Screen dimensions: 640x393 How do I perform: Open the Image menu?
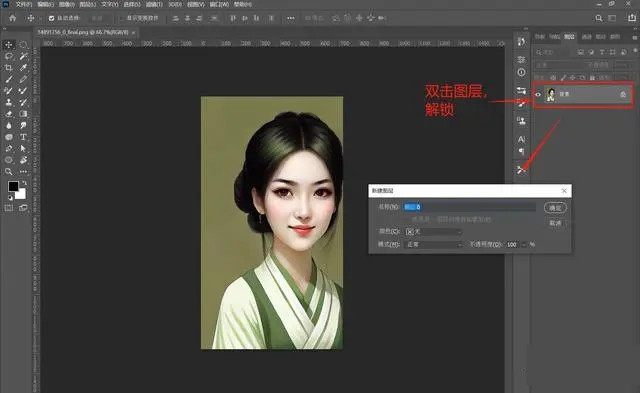pos(67,4)
